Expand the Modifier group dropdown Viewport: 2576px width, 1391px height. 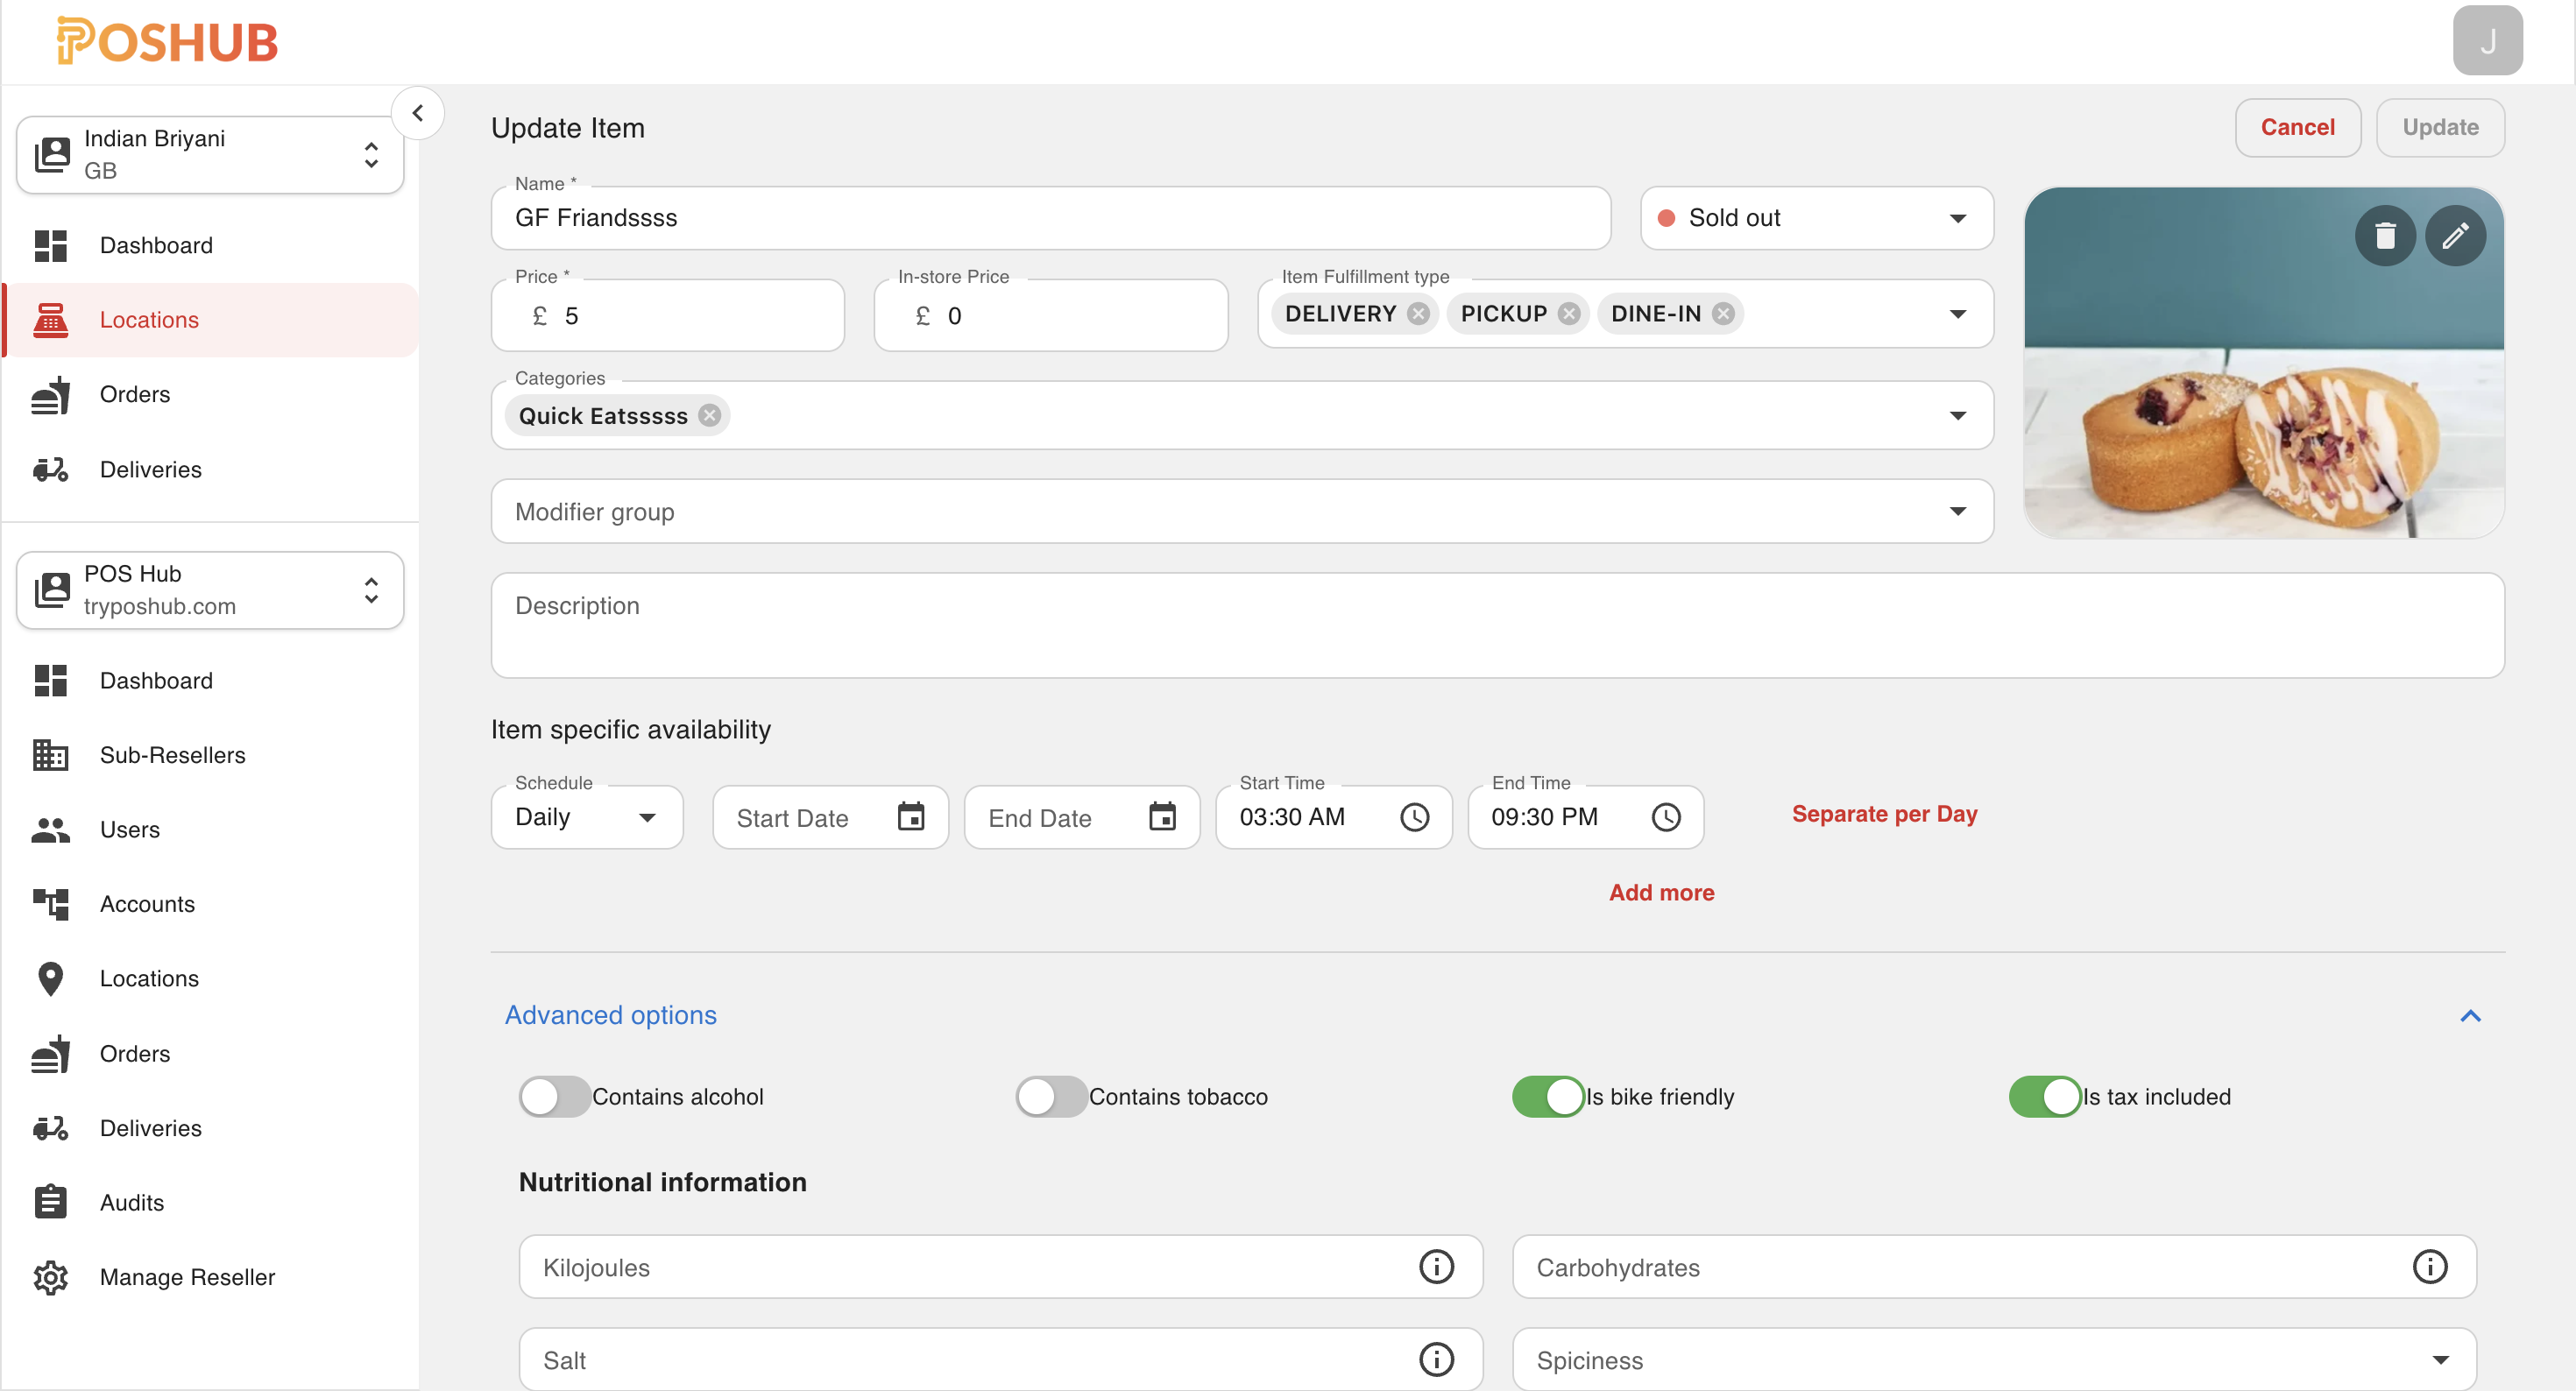[x=1241, y=512]
